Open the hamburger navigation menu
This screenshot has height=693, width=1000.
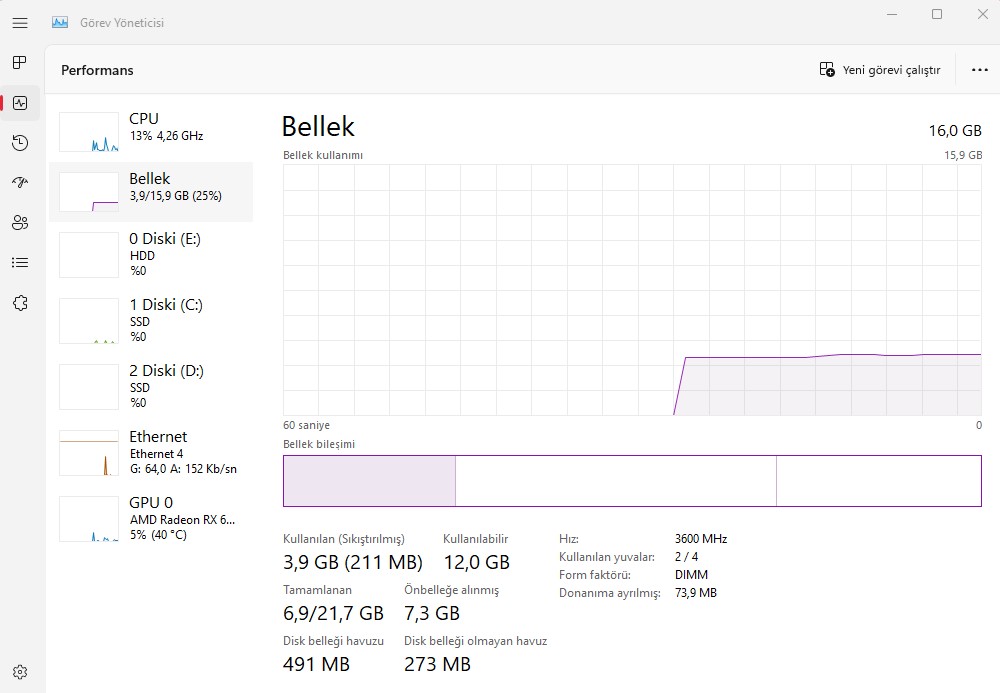click(x=20, y=23)
